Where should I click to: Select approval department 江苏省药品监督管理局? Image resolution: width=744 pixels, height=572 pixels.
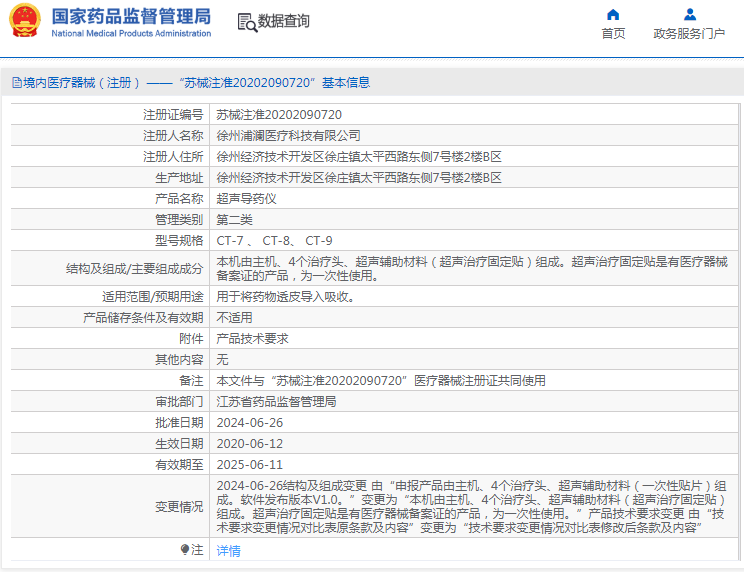click(x=276, y=402)
